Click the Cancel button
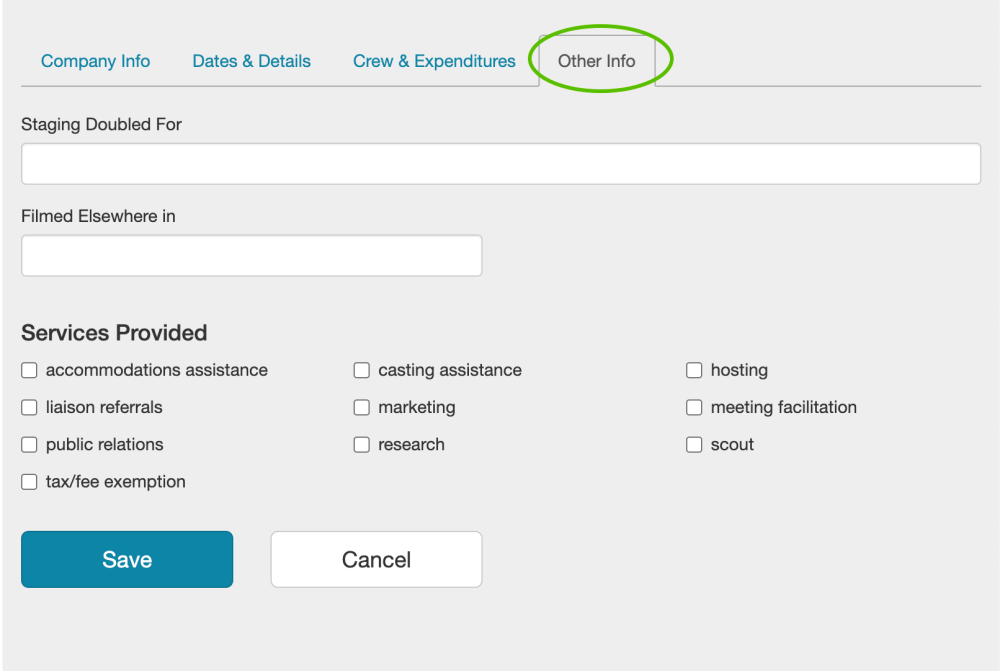Screen dimensions: 1000x671 (376, 559)
